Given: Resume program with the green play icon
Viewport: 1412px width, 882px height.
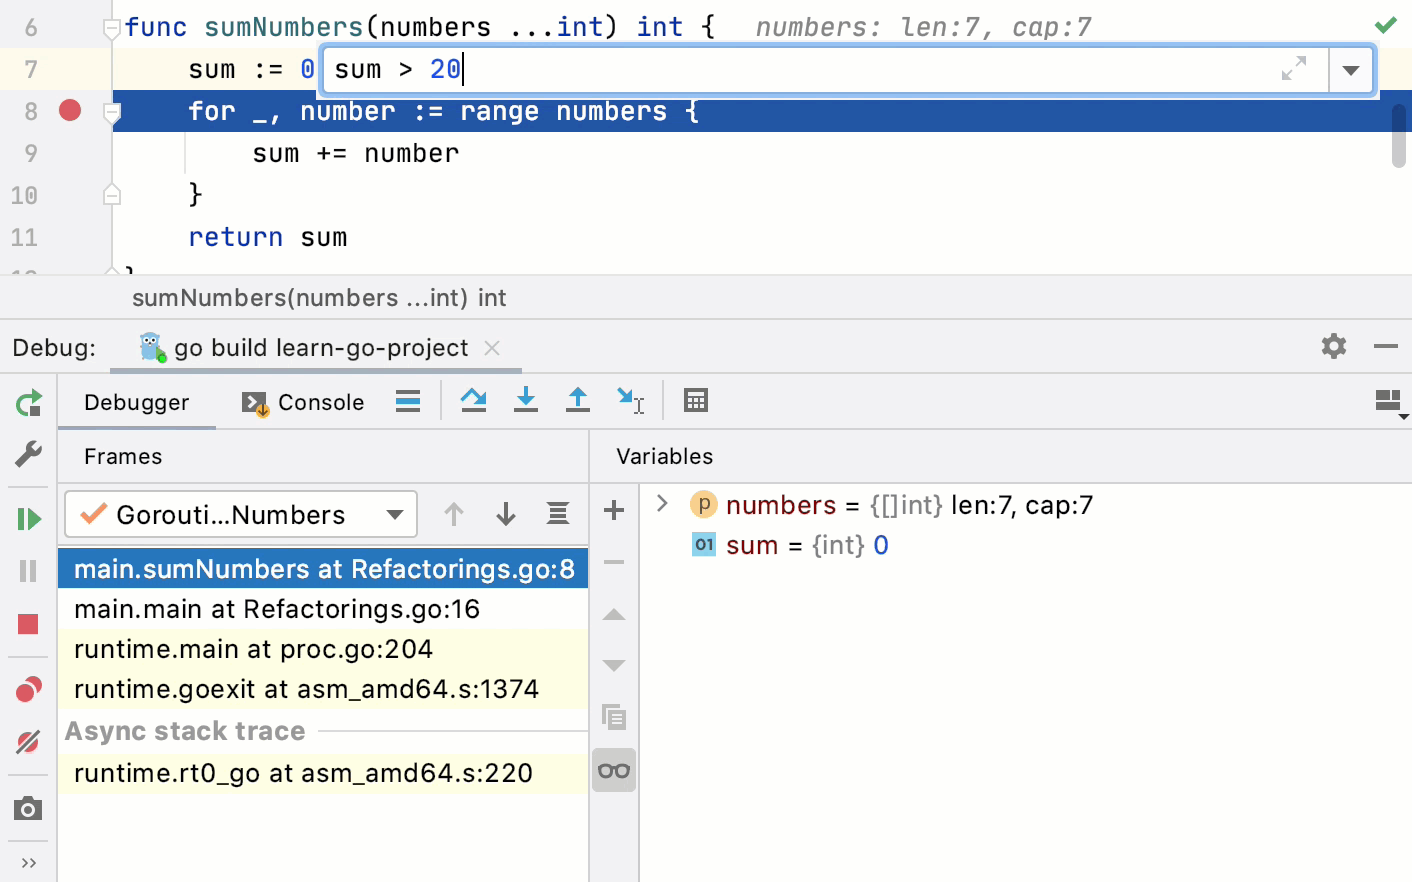Looking at the screenshot, I should 28,519.
